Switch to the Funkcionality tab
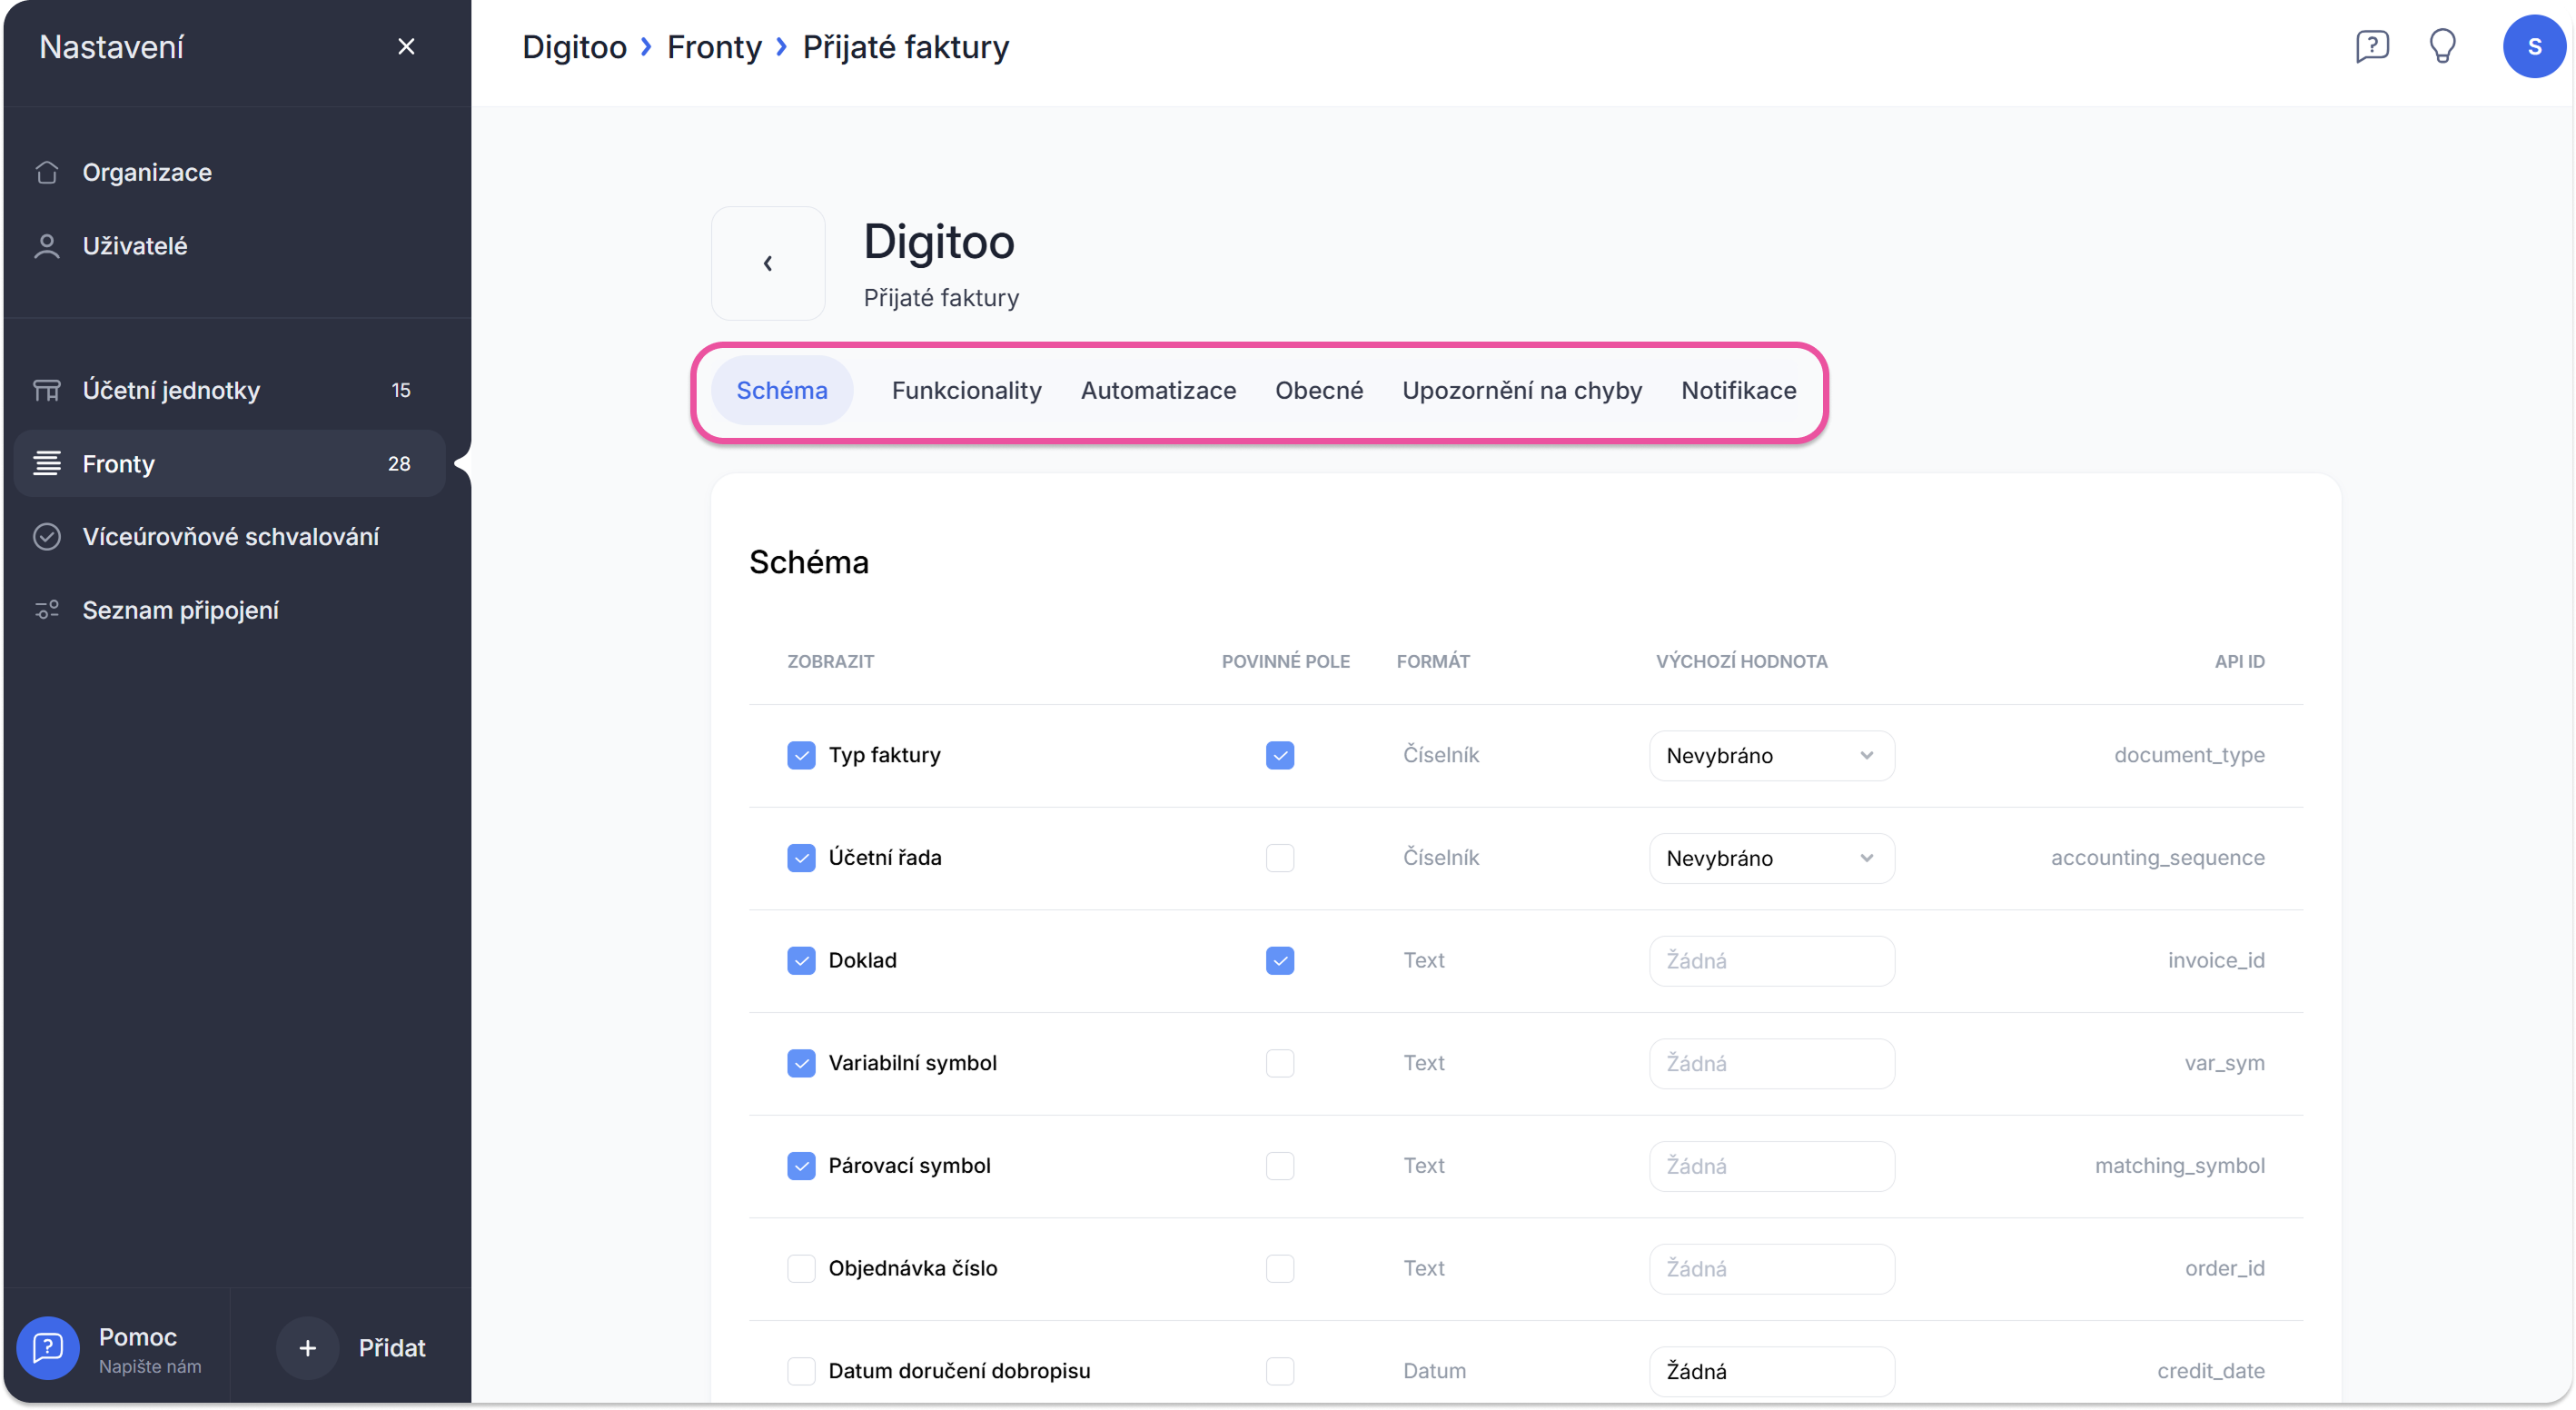 (966, 390)
